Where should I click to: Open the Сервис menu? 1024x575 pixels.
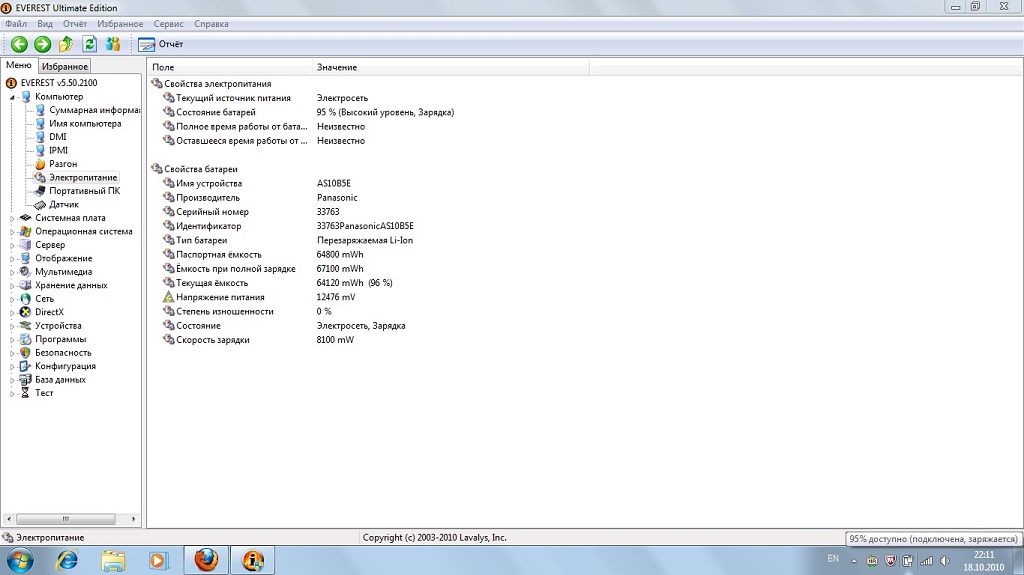[x=168, y=24]
